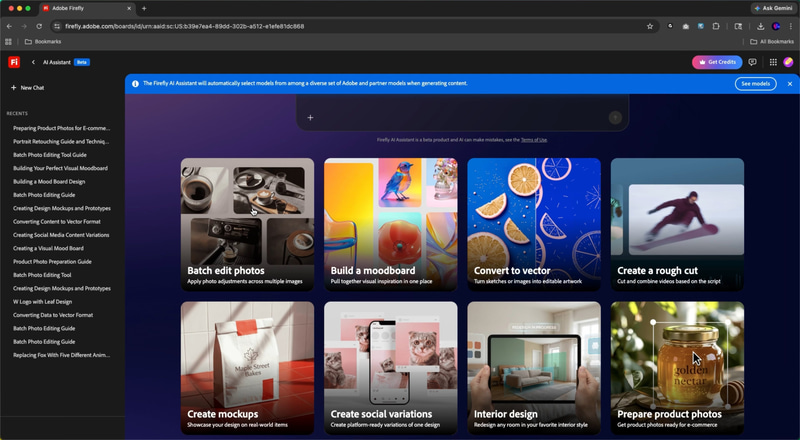Dismiss the blue models info banner

pyautogui.click(x=790, y=84)
